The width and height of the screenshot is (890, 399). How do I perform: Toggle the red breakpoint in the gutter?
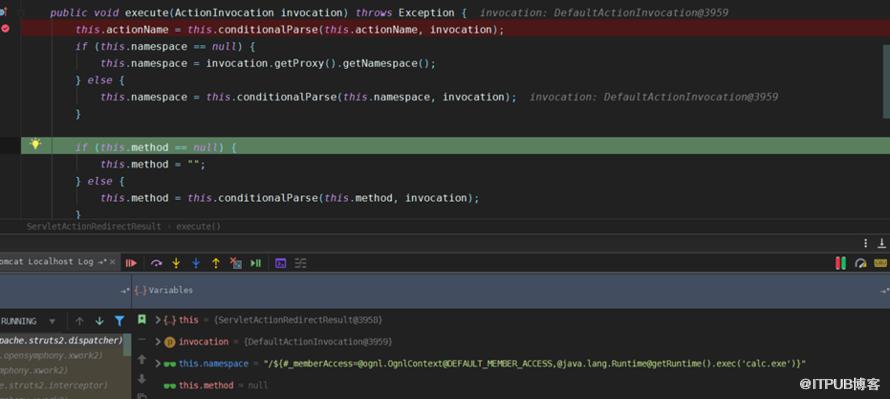pyautogui.click(x=6, y=29)
